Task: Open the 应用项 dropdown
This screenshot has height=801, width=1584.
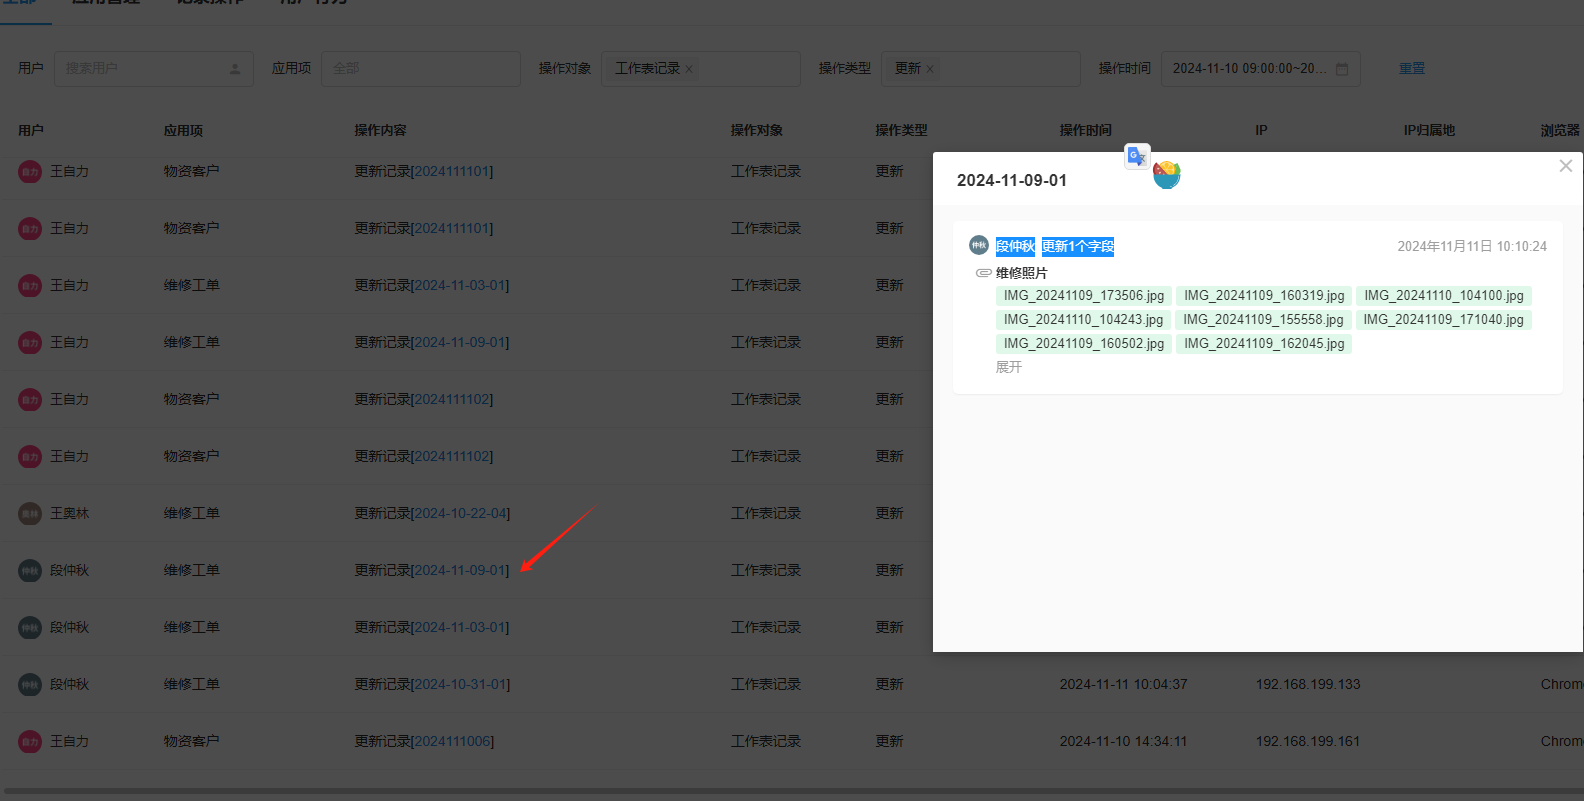Action: tap(420, 69)
